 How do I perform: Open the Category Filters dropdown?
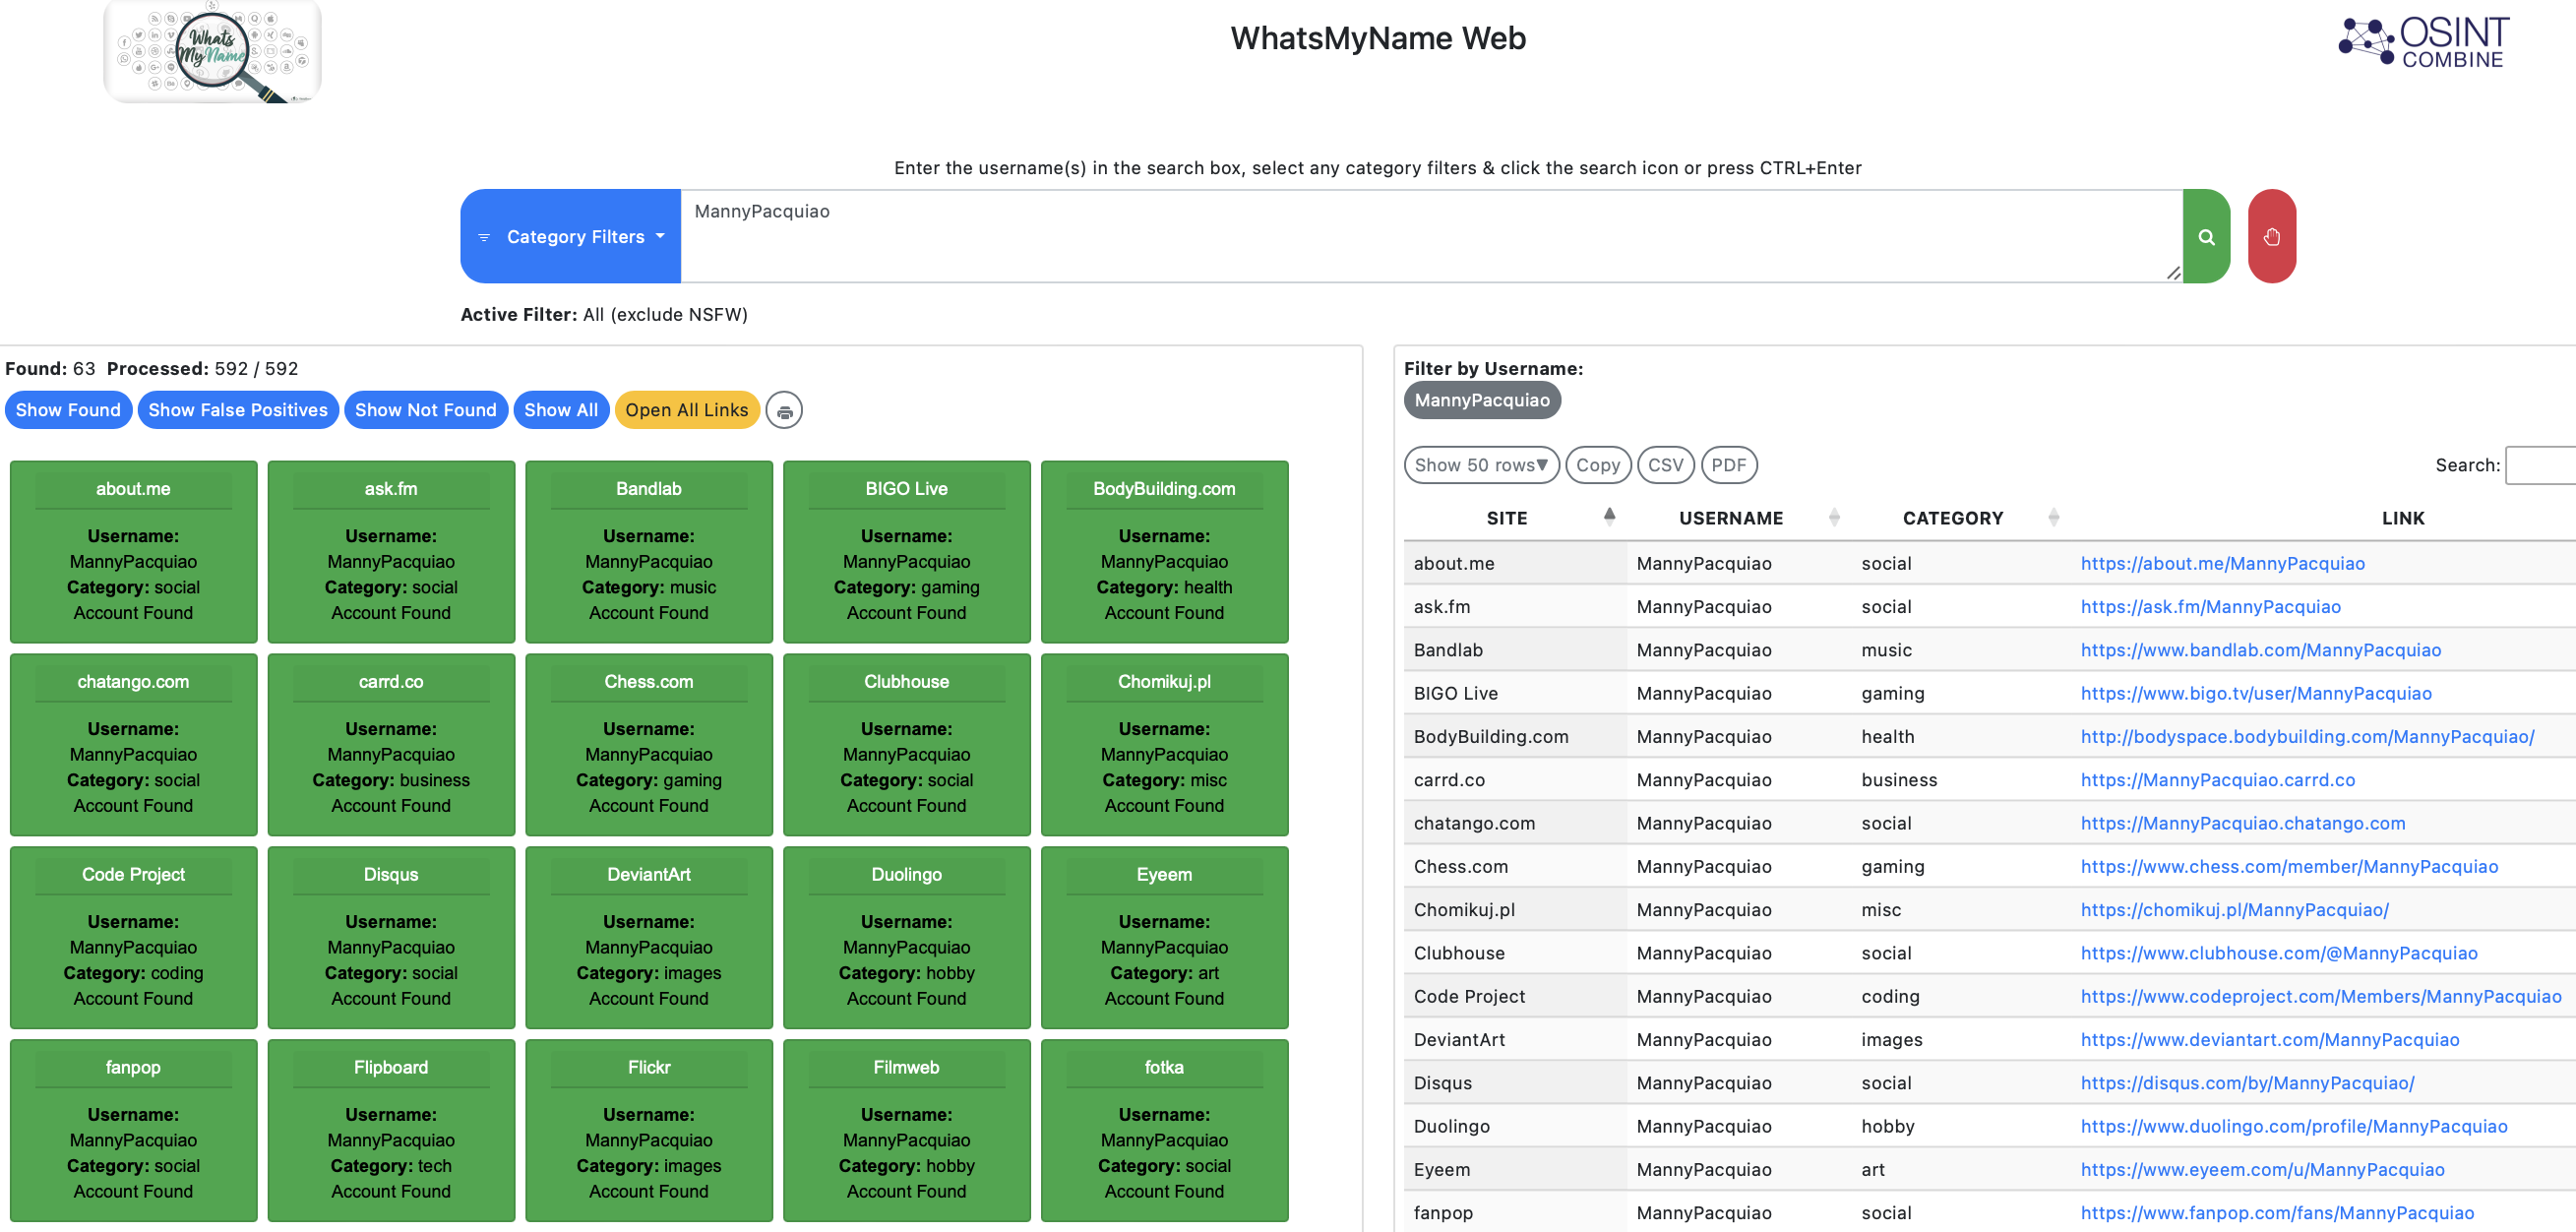571,236
